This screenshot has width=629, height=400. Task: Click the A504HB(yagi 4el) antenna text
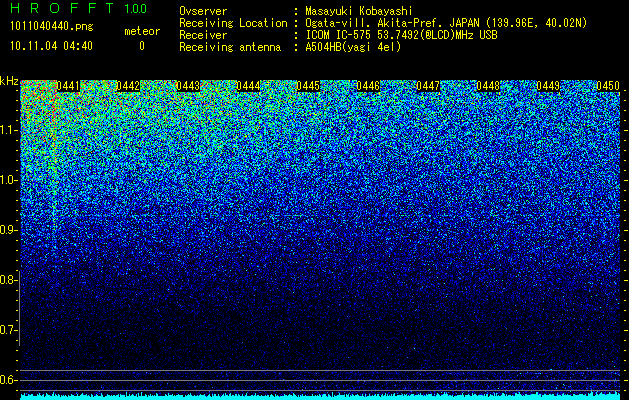[x=353, y=47]
